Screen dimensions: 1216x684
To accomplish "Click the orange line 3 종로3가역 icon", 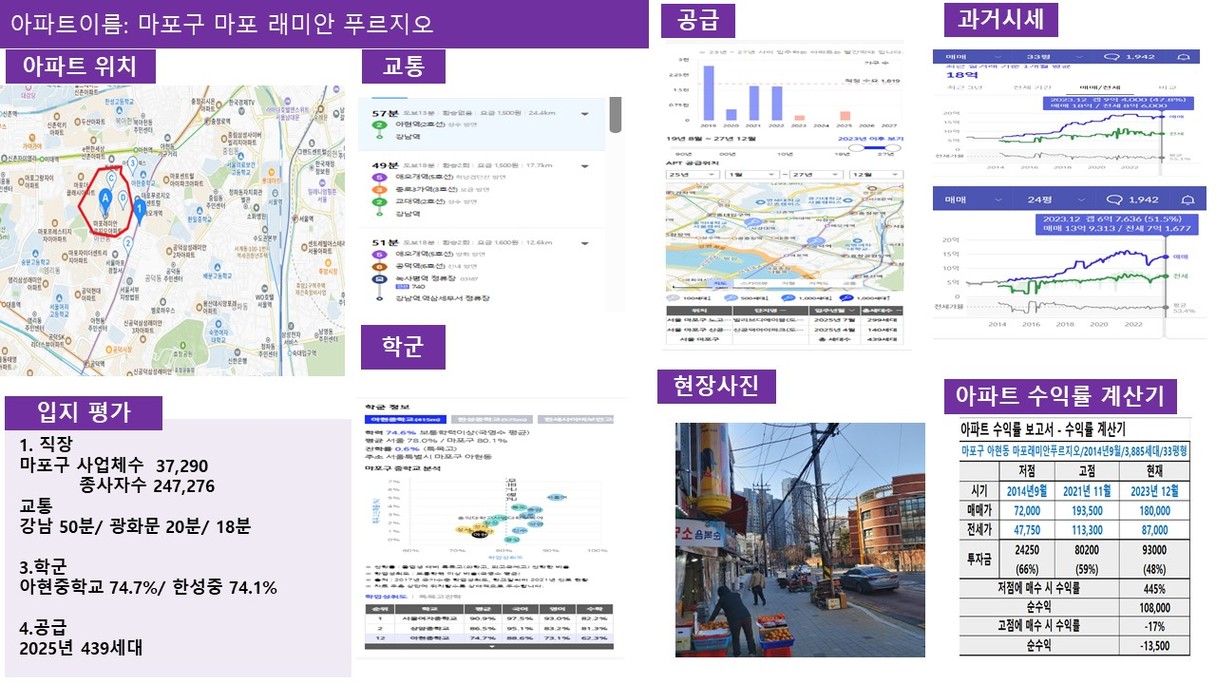I will pyautogui.click(x=378, y=188).
